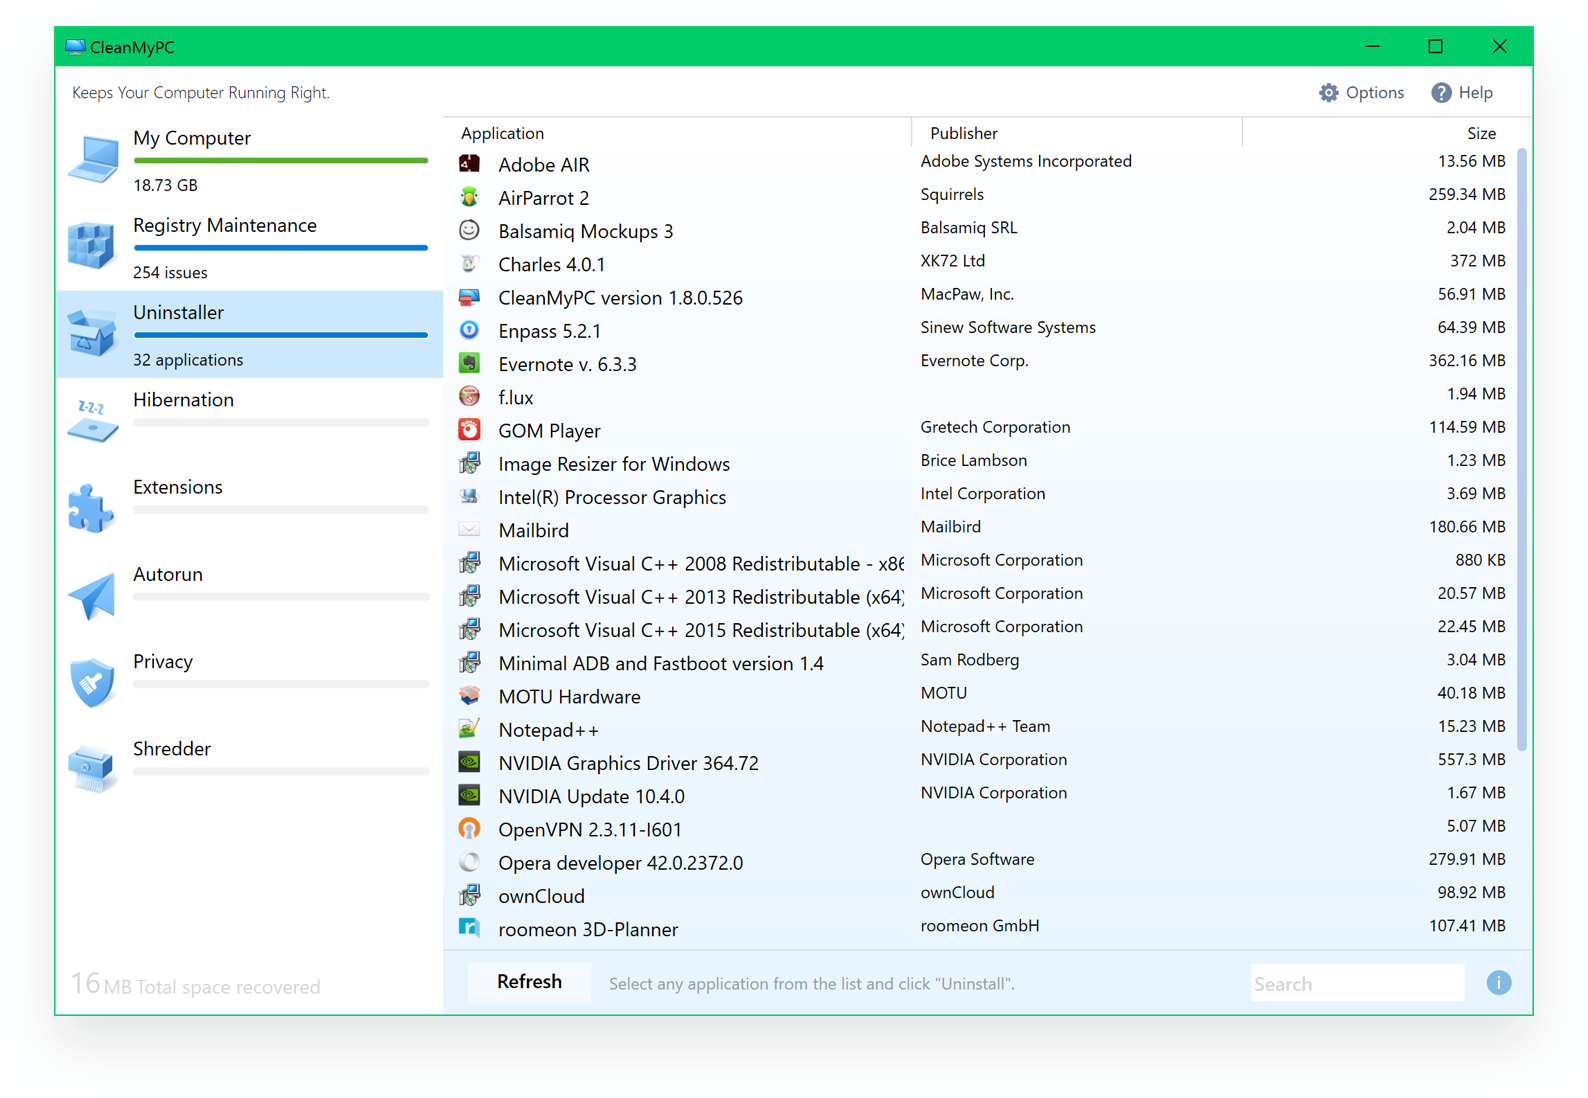Click the Autorun paper plane icon

coord(92,596)
